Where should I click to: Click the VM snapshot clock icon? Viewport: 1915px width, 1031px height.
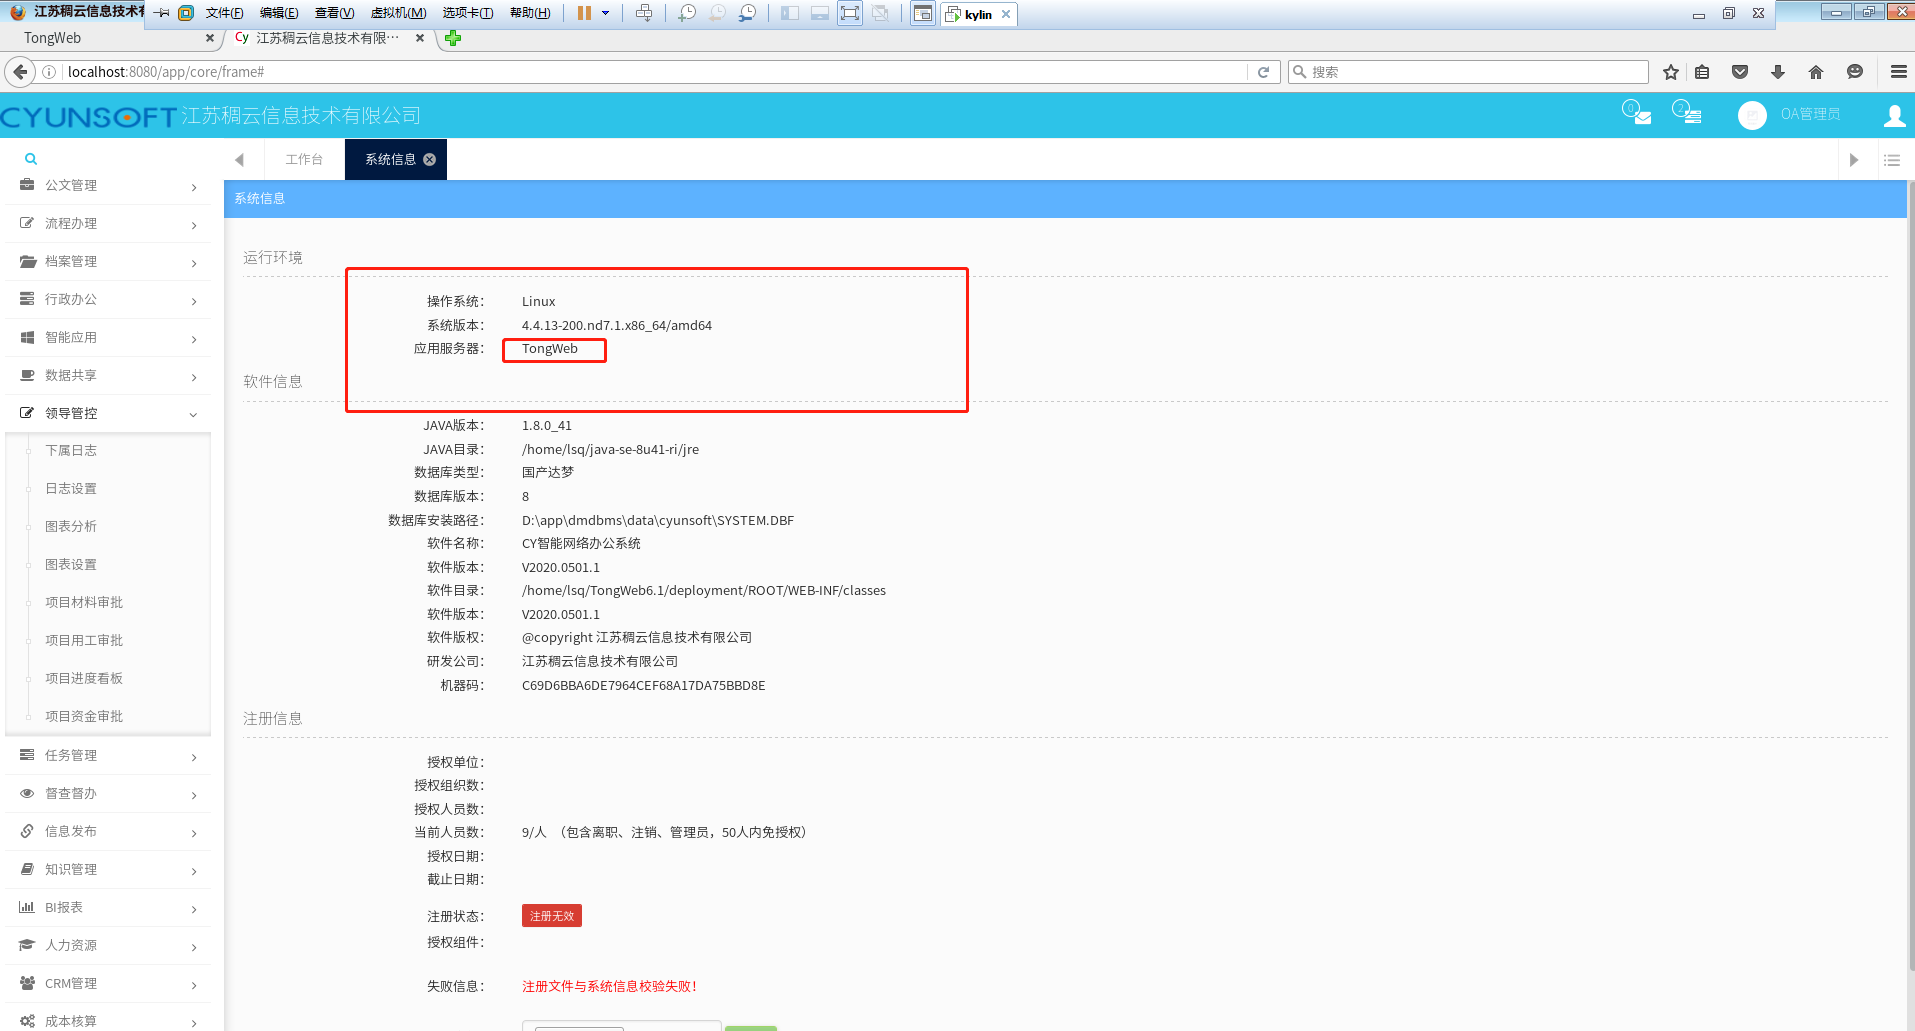(687, 13)
